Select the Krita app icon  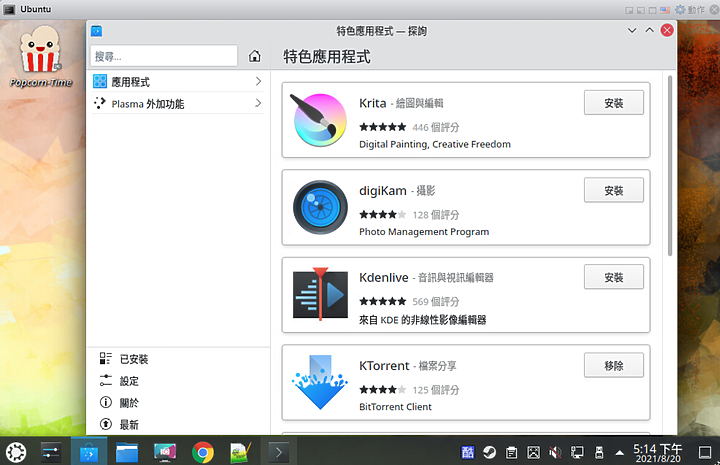tap(320, 120)
